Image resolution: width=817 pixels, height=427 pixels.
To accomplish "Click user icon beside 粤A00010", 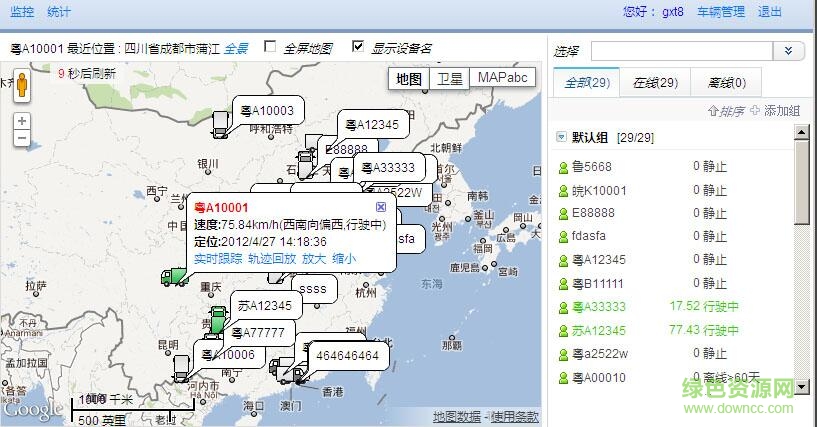I will click(563, 379).
